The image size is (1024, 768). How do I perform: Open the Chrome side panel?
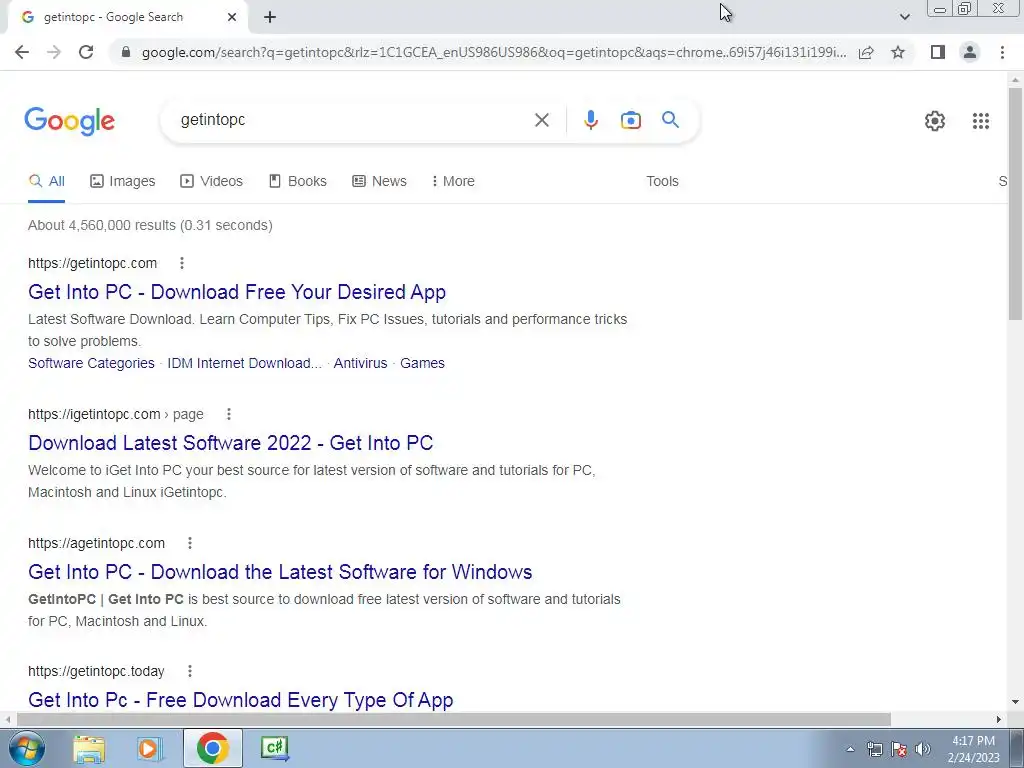[x=938, y=52]
